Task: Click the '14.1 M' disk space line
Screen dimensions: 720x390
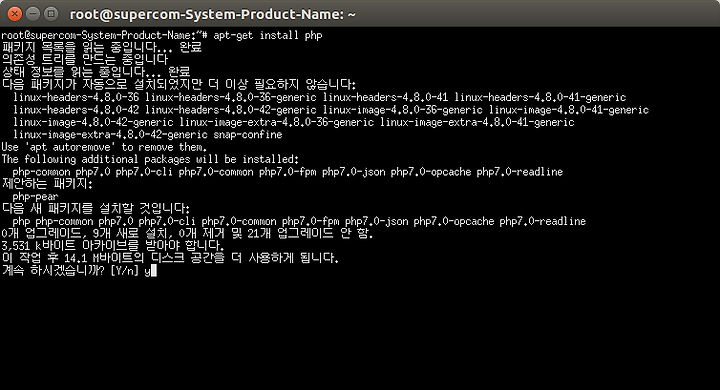Action: 170,258
